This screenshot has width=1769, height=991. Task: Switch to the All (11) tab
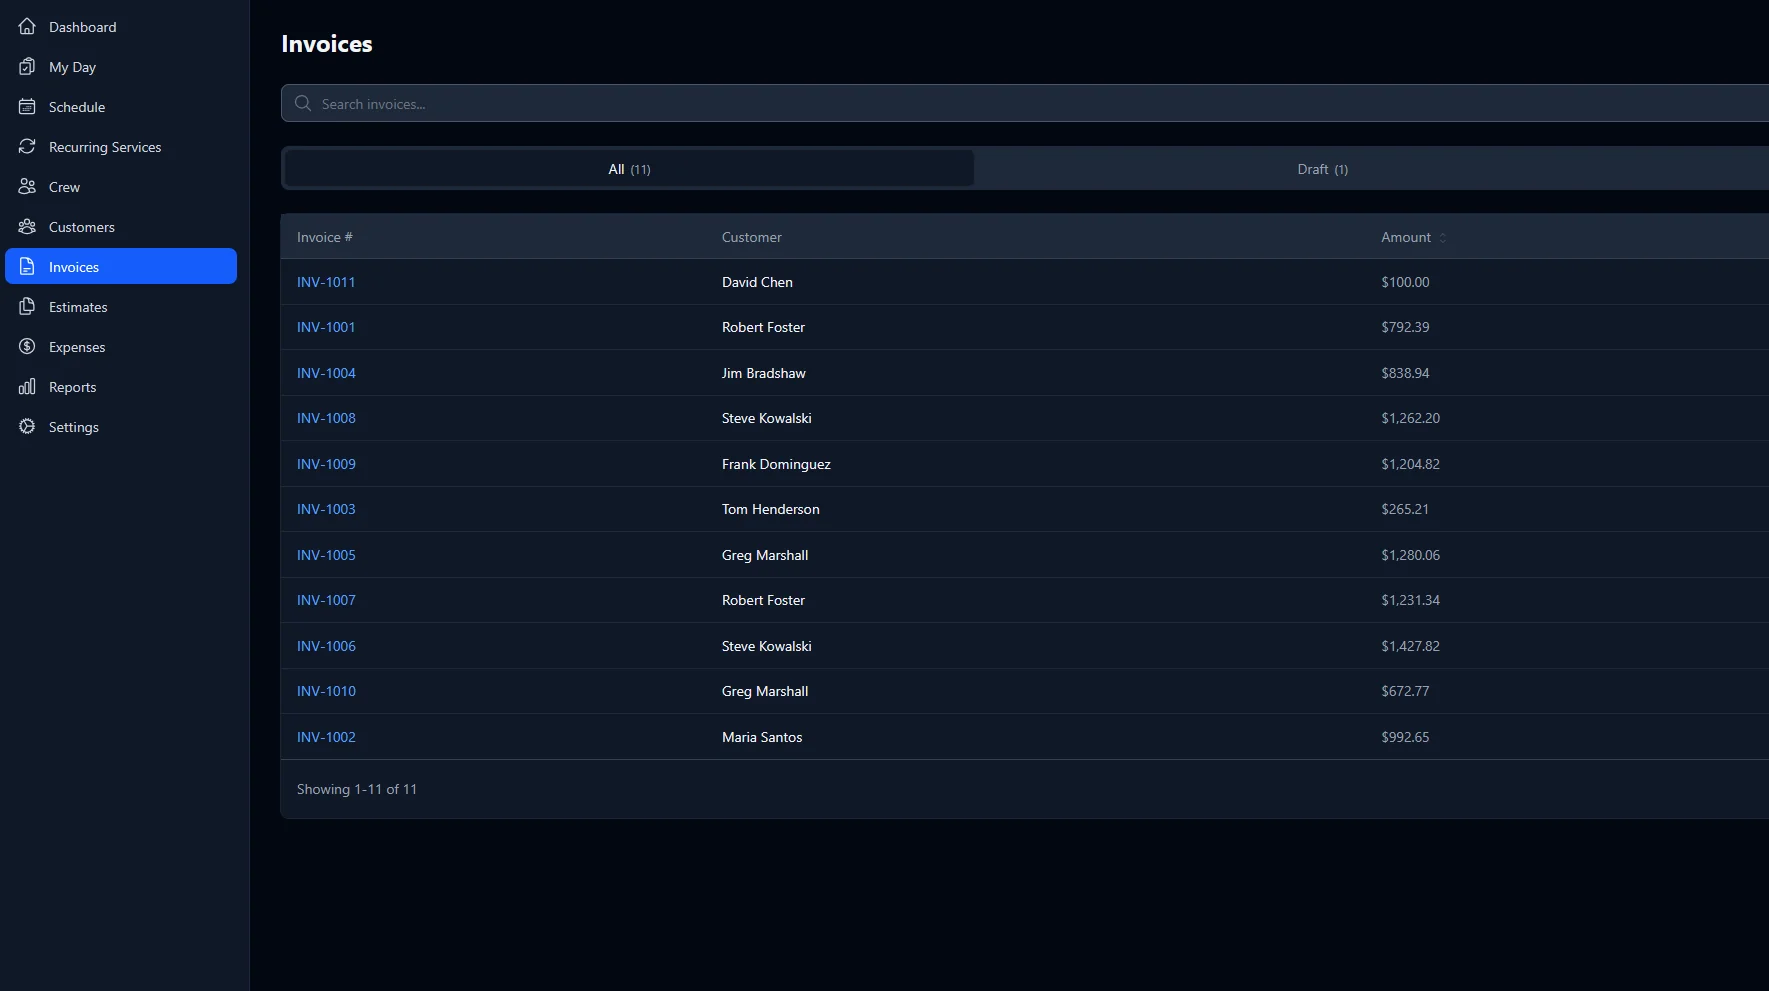click(x=629, y=169)
